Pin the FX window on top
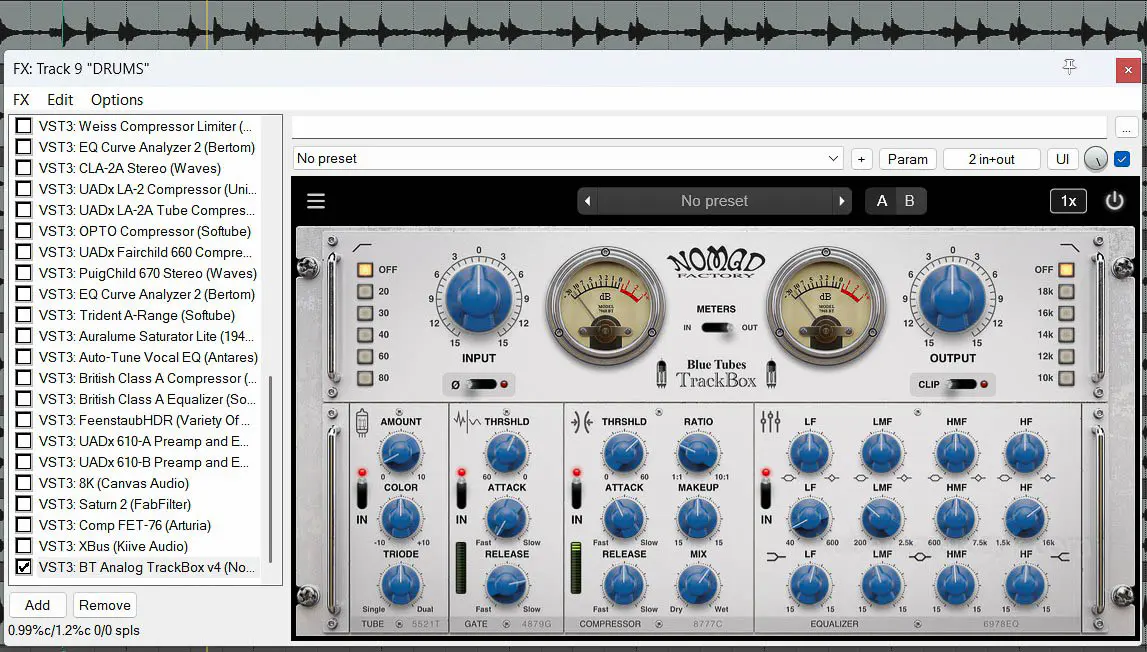This screenshot has height=652, width=1147. [x=1069, y=67]
